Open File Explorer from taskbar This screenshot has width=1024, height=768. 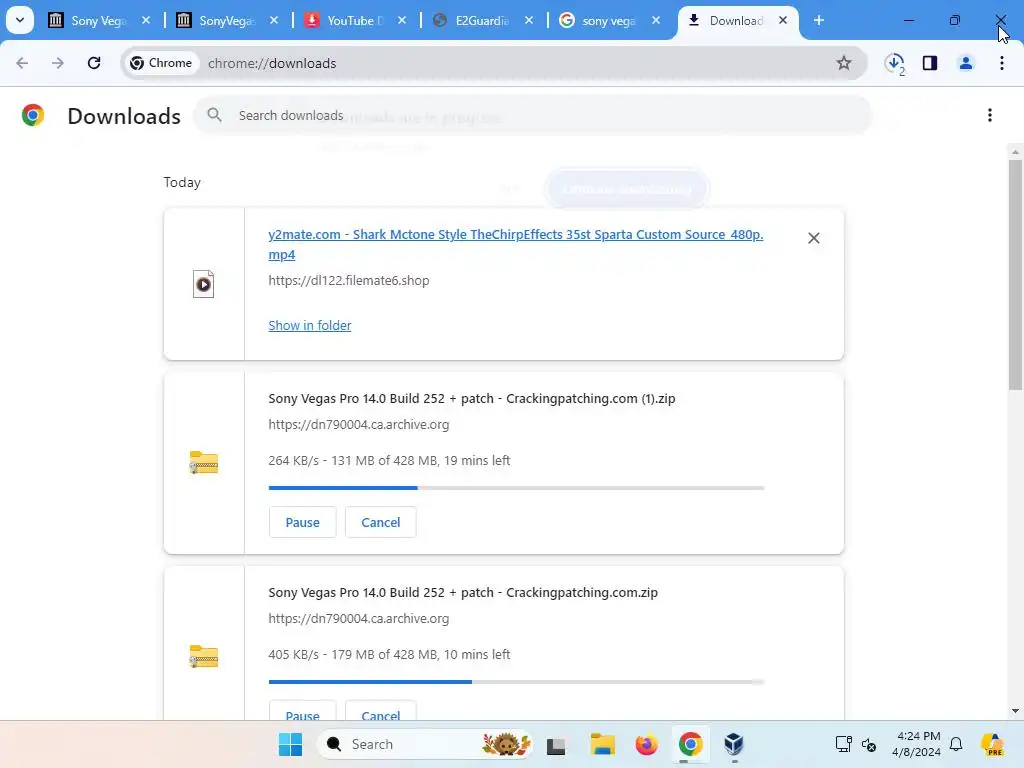click(602, 744)
